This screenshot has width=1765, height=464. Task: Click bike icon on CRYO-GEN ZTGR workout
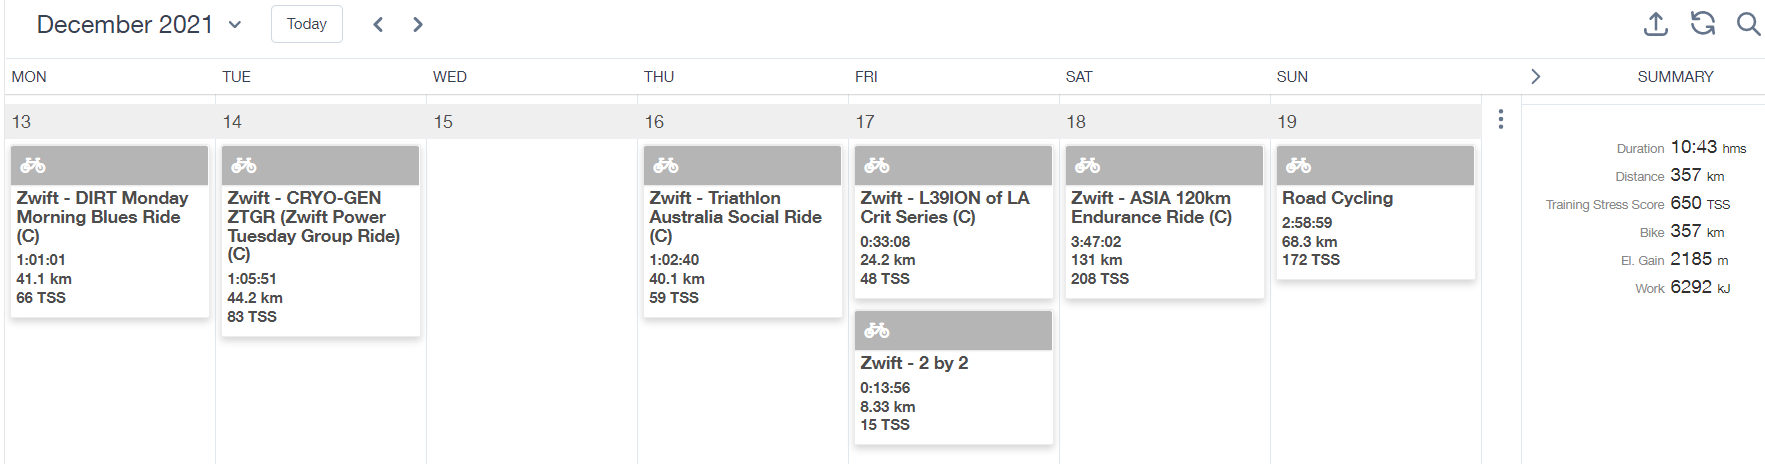244,165
